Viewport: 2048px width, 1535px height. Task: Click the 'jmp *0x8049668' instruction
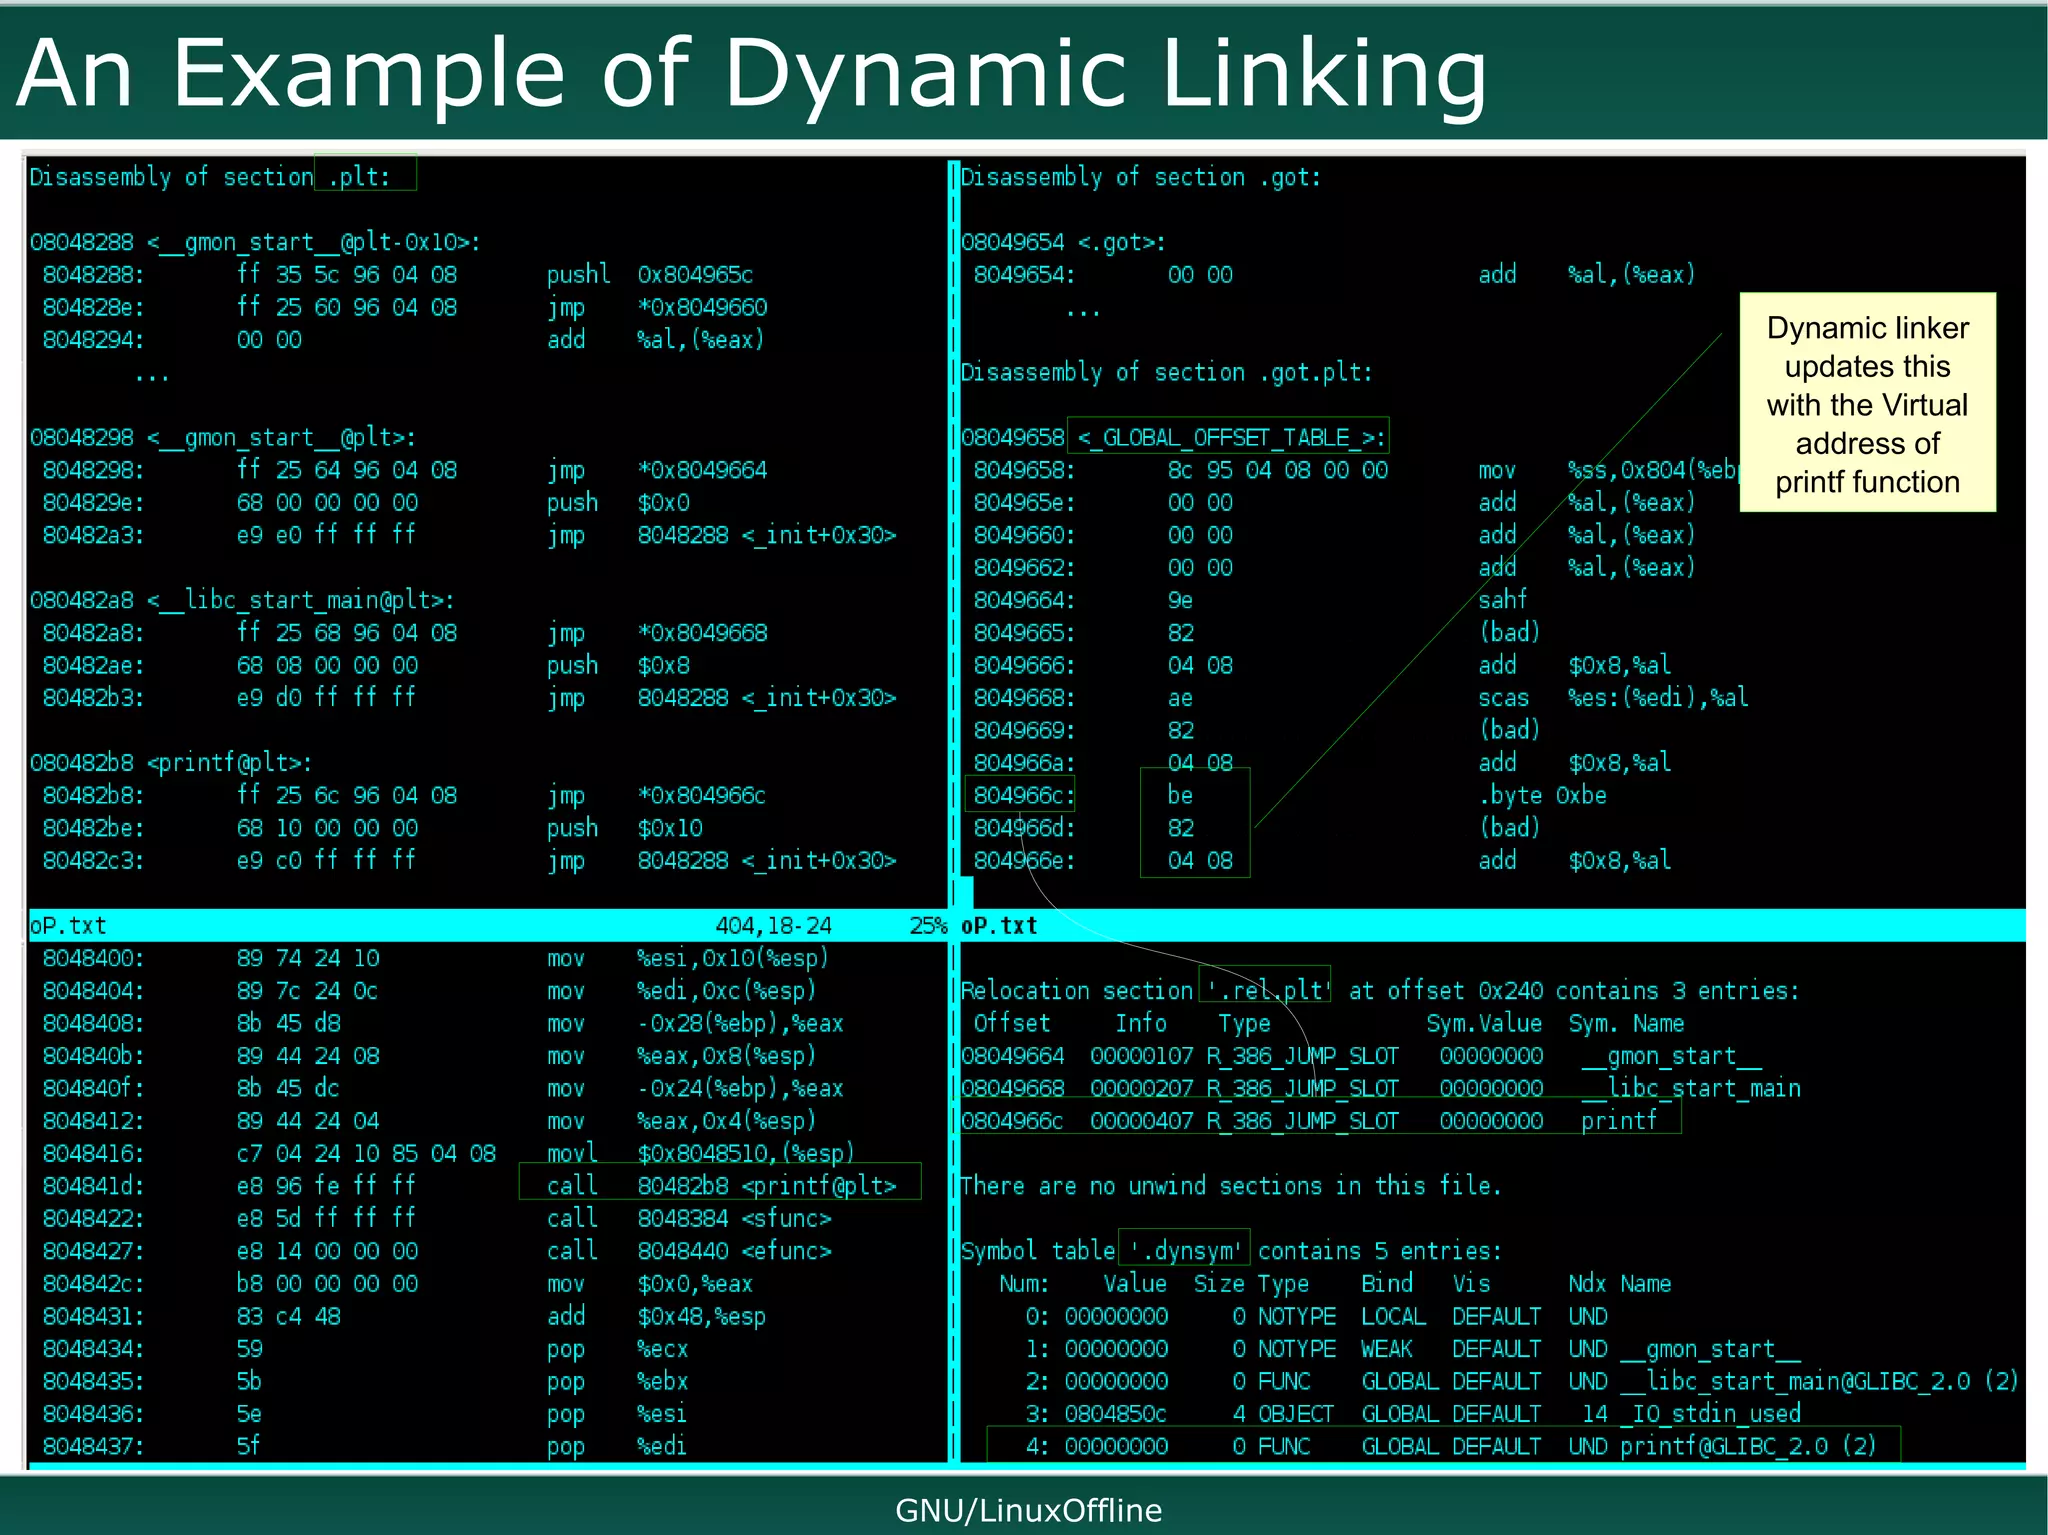point(657,633)
